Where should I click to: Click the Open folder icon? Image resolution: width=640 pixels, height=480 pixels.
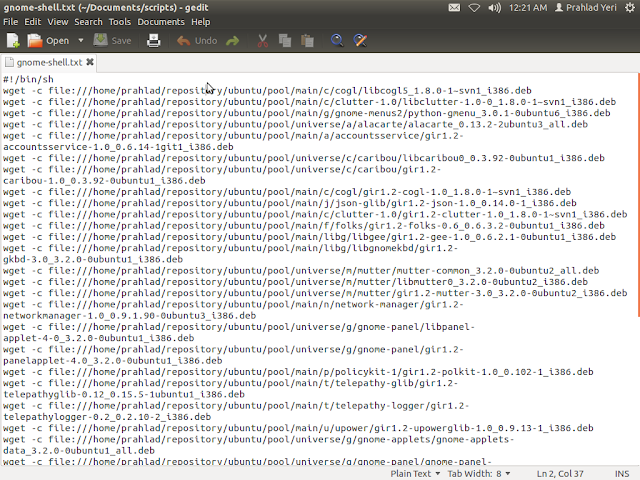click(35, 40)
